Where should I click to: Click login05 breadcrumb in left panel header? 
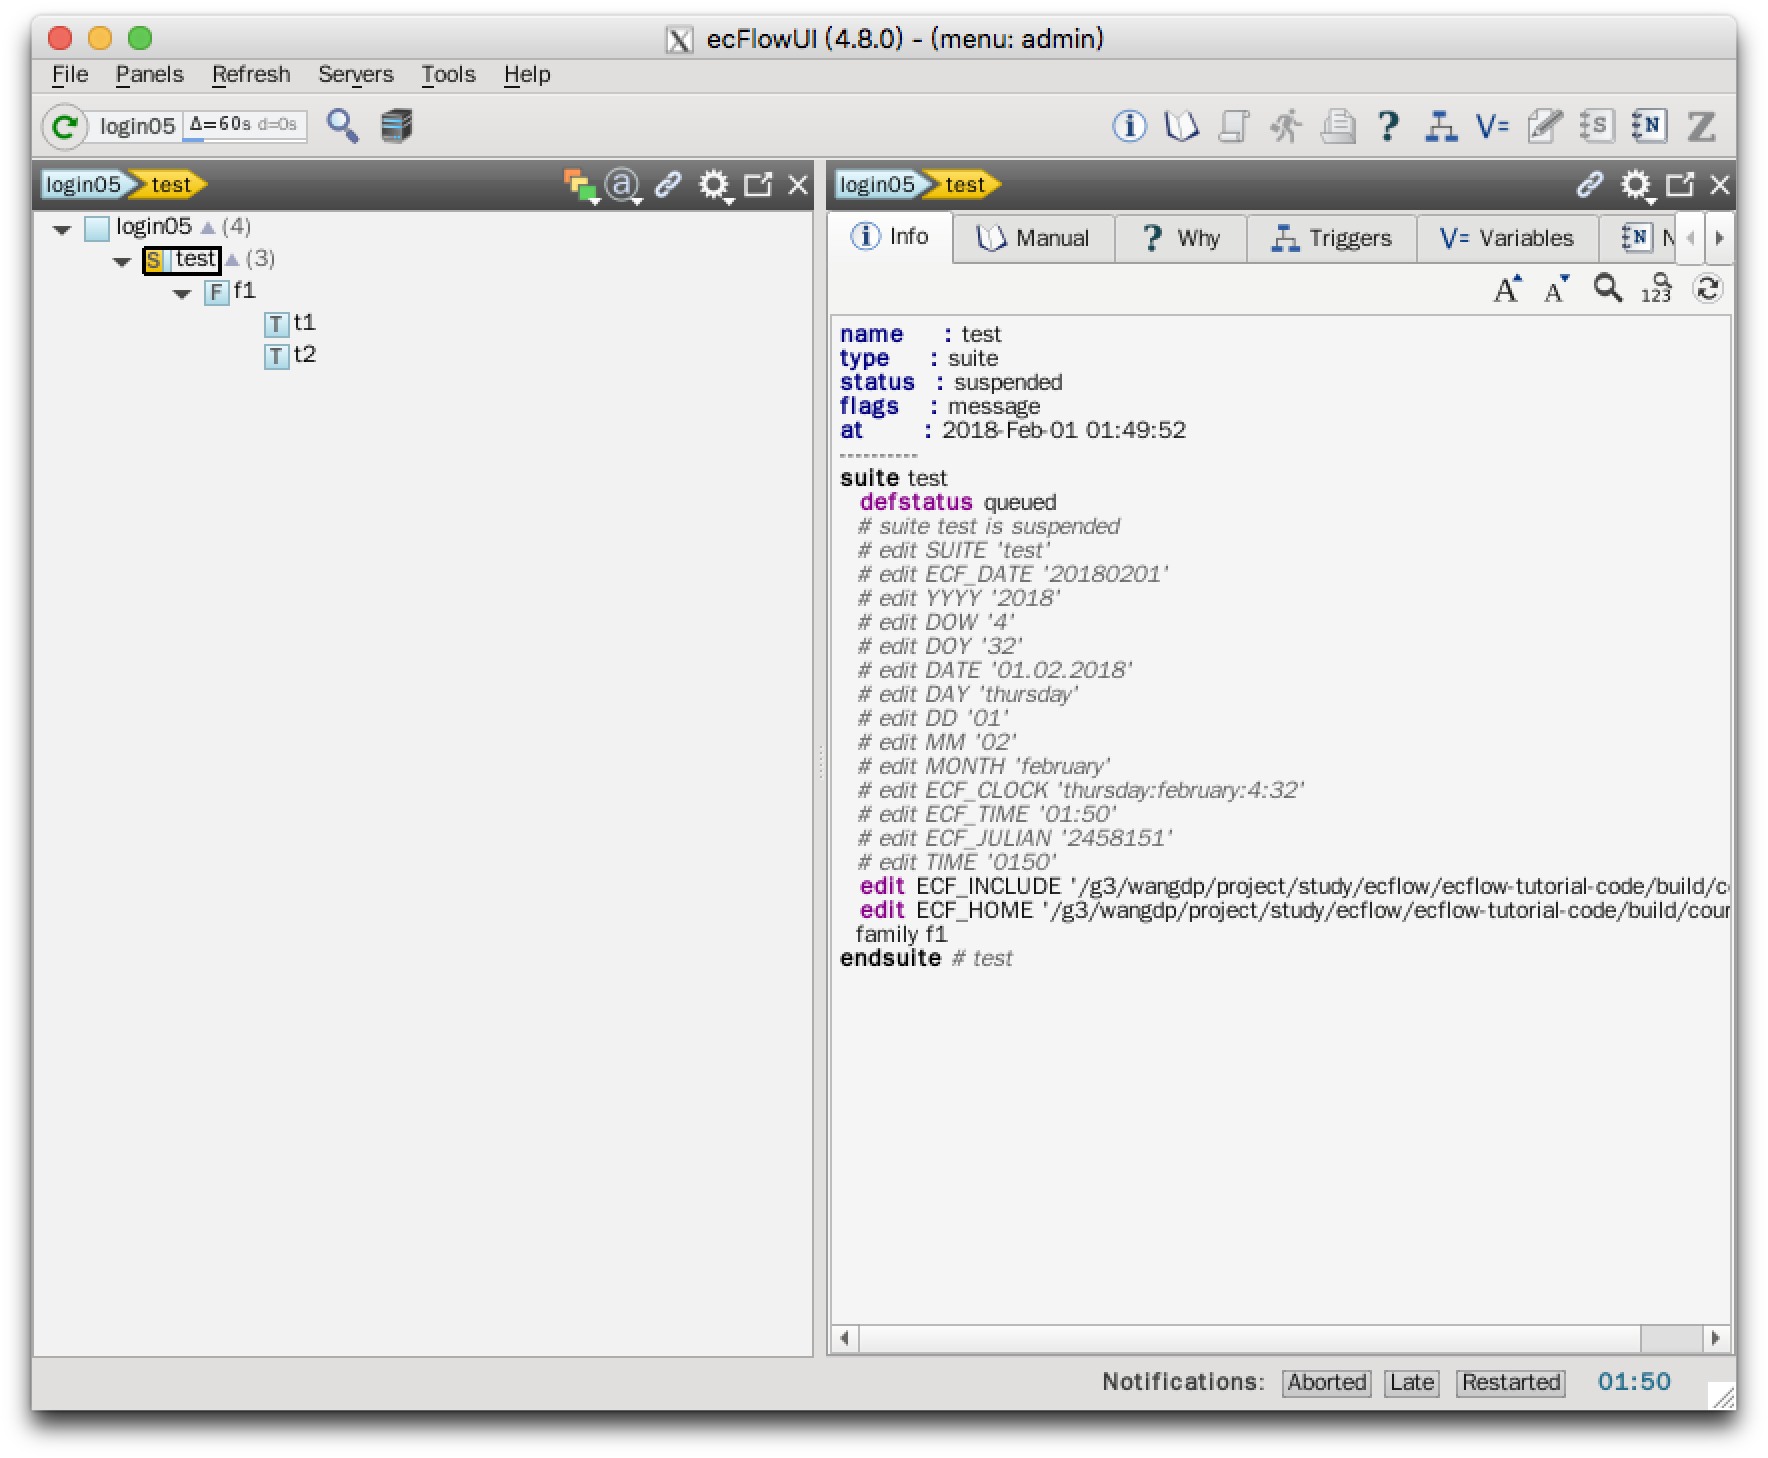coord(84,185)
